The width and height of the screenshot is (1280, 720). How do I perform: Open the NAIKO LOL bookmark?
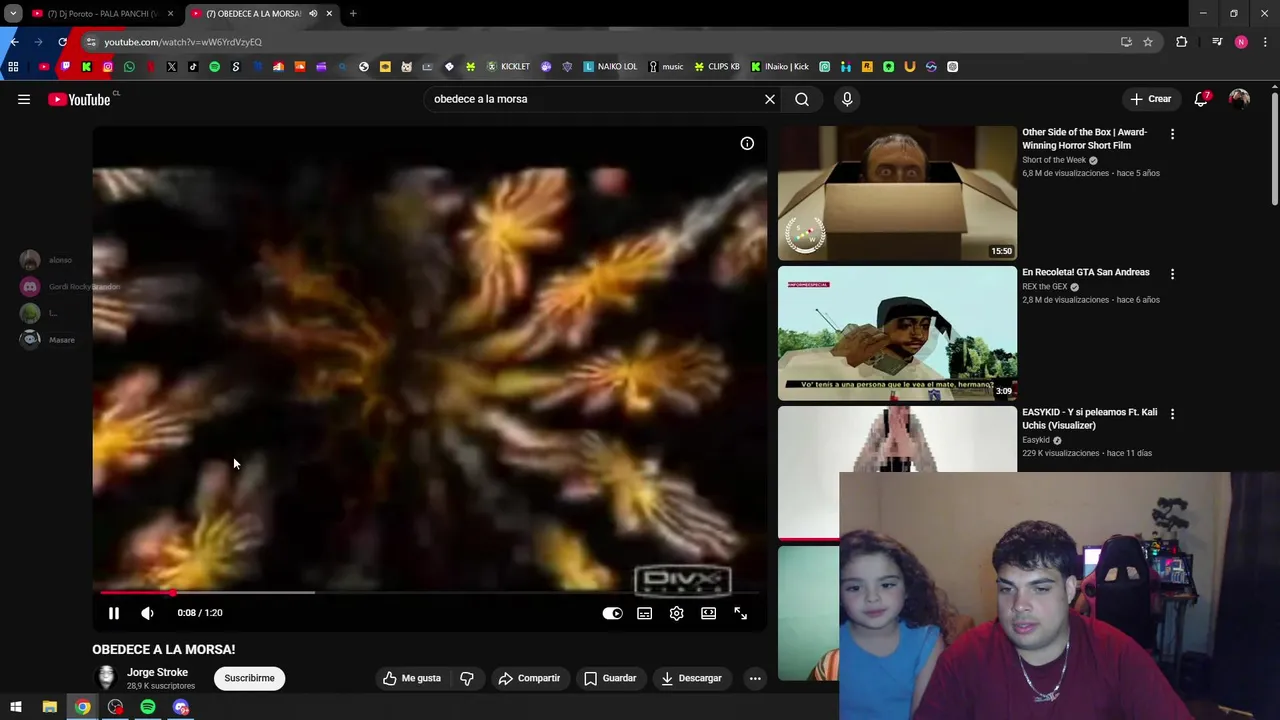click(x=610, y=67)
